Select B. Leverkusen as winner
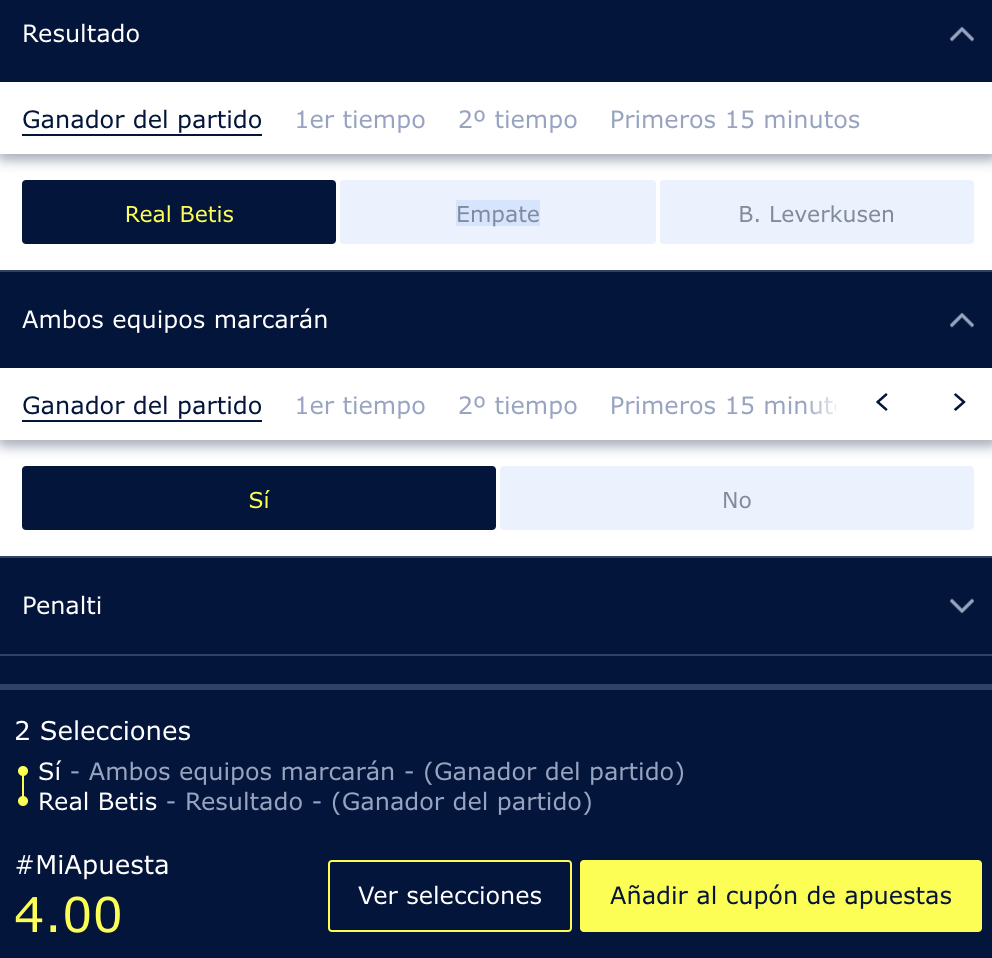 [x=816, y=212]
